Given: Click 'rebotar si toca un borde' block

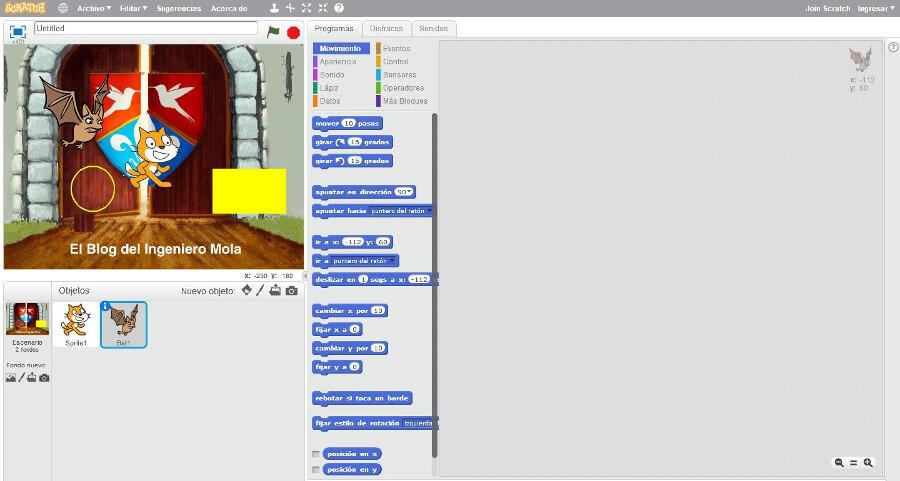Looking at the screenshot, I should tap(362, 398).
